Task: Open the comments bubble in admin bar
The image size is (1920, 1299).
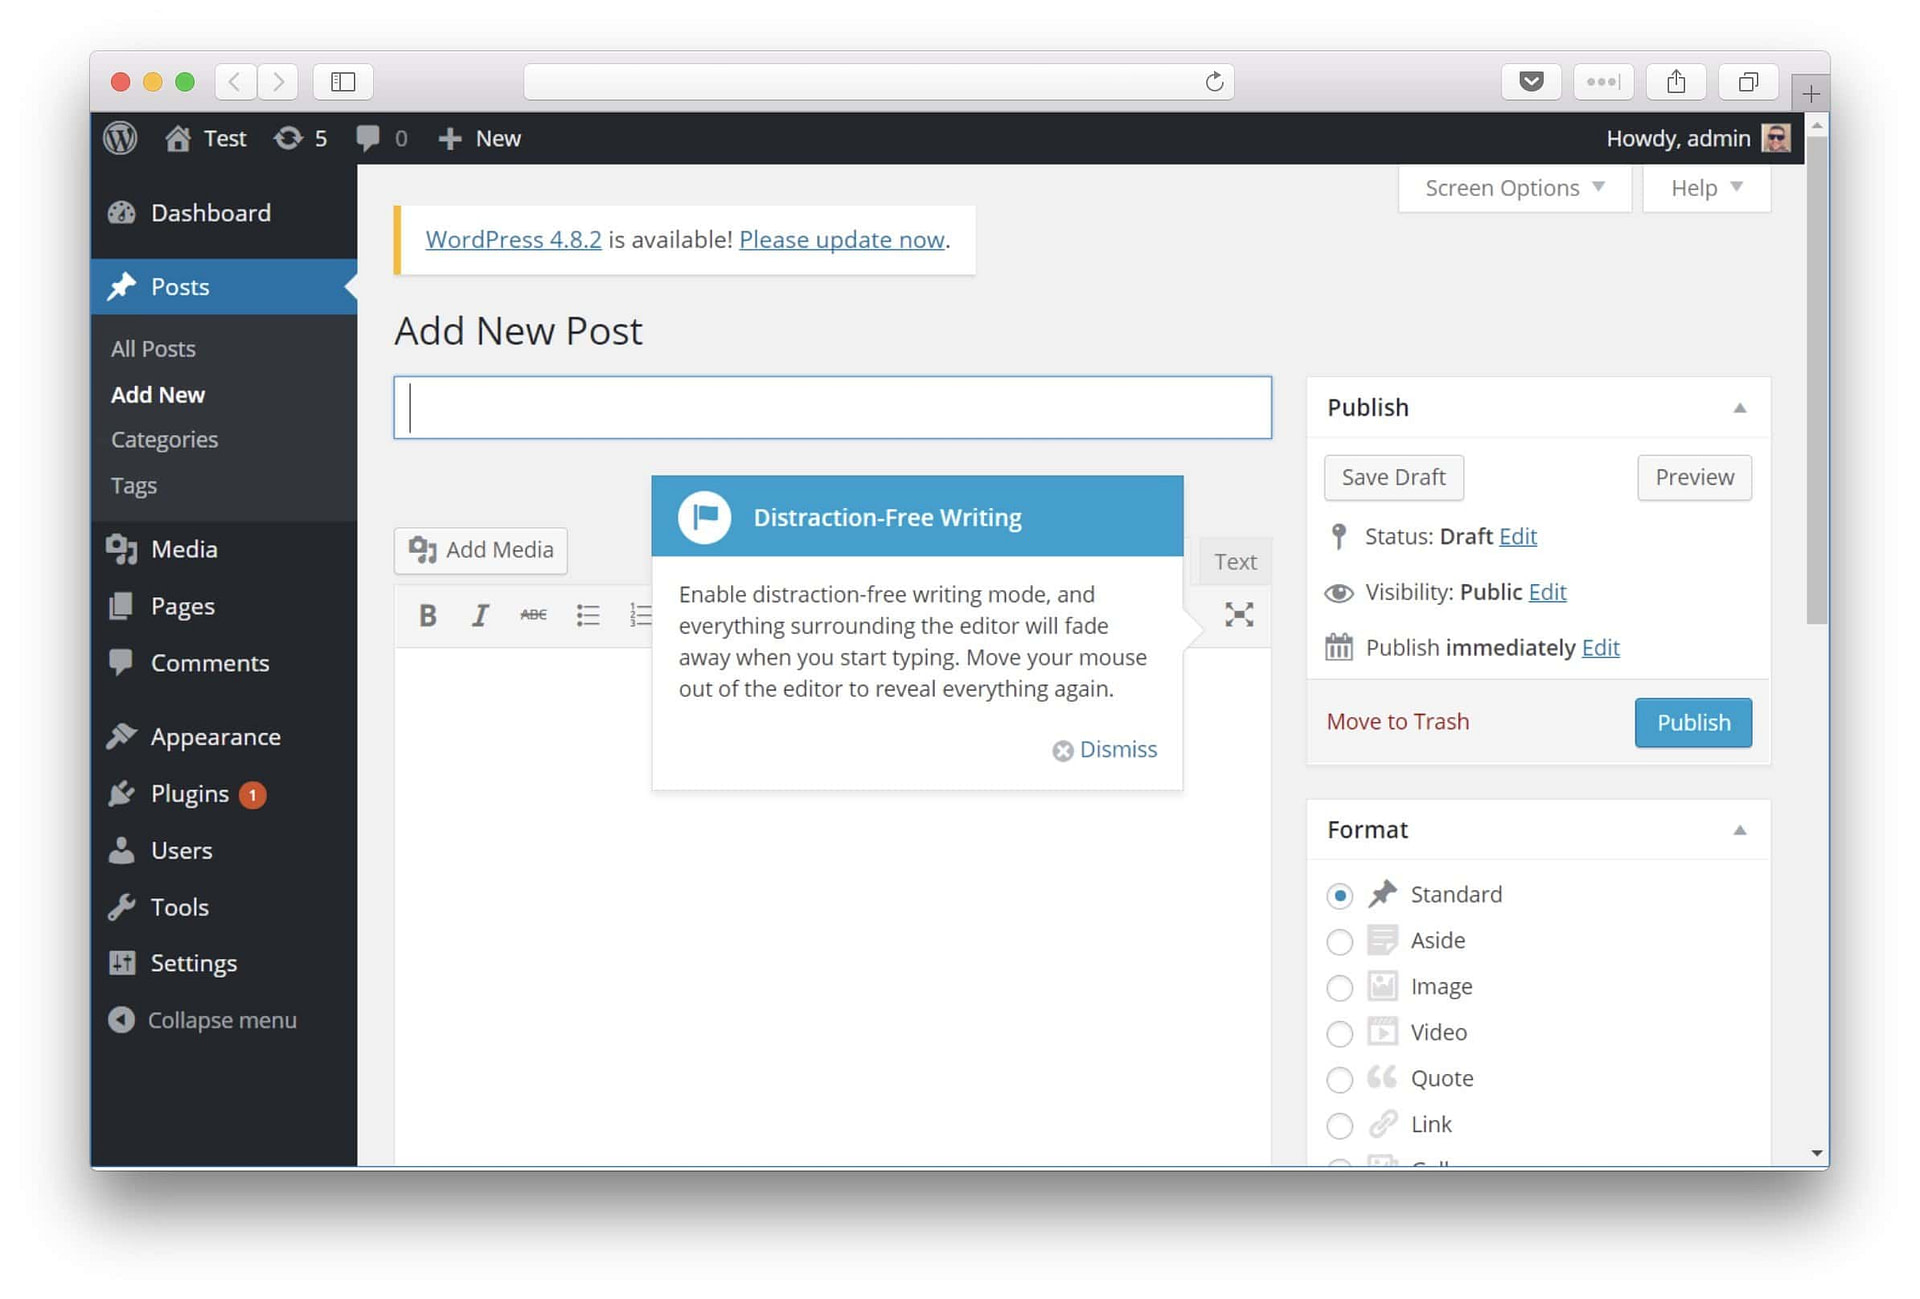Action: click(381, 138)
